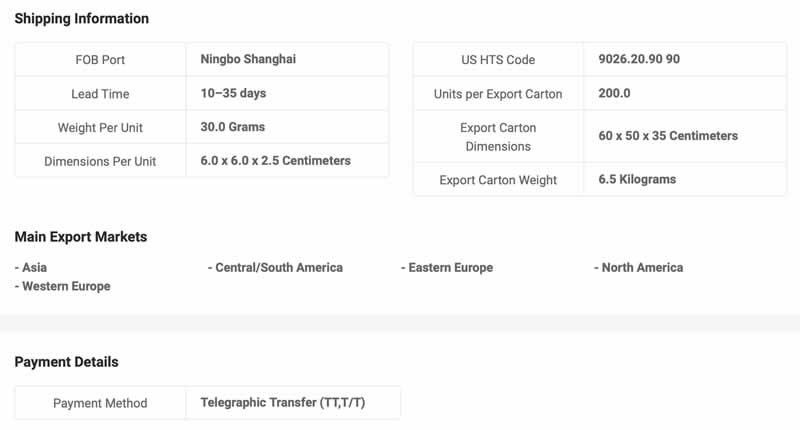Select the Central/South America market entry
Screen dimensions: 800x430
(275, 268)
